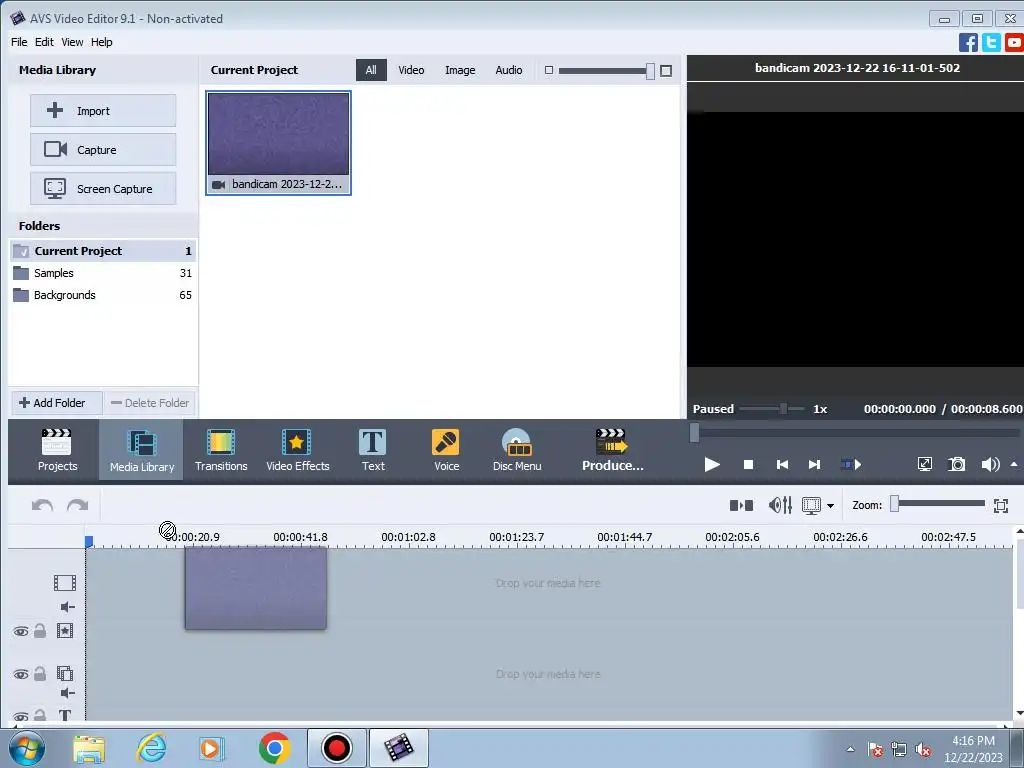Mute the preview volume speaker icon
Screen dimensions: 1024x768
[989, 464]
